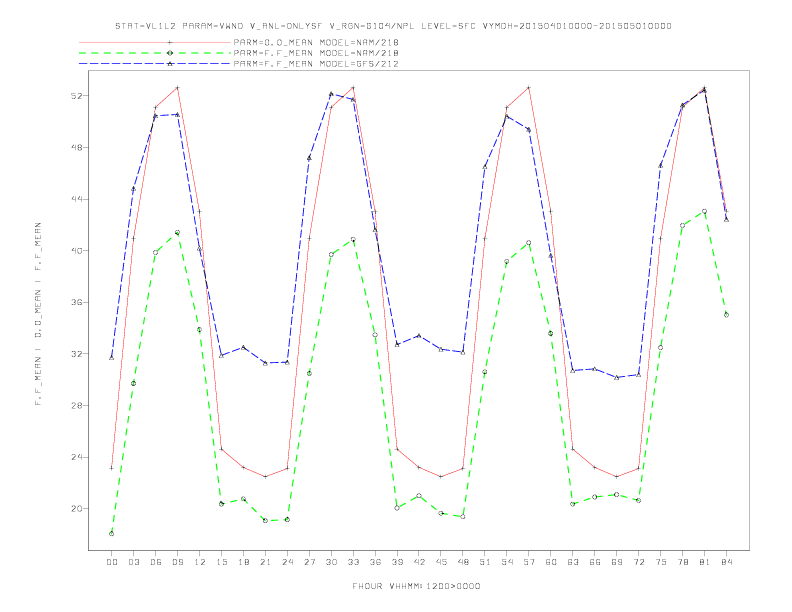Click x-axis tick label 15

[221, 562]
